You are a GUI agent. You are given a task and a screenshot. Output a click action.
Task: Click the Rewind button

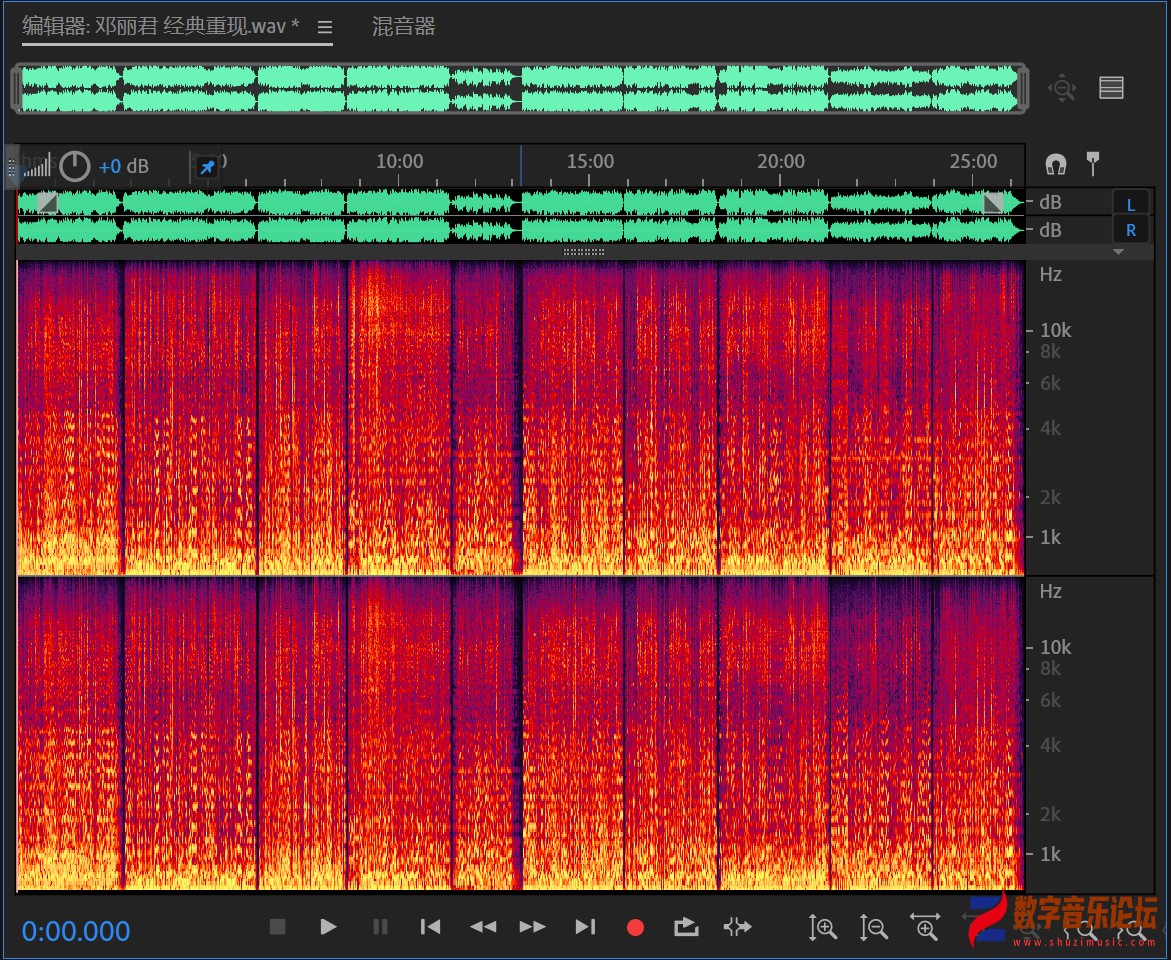coord(483,927)
